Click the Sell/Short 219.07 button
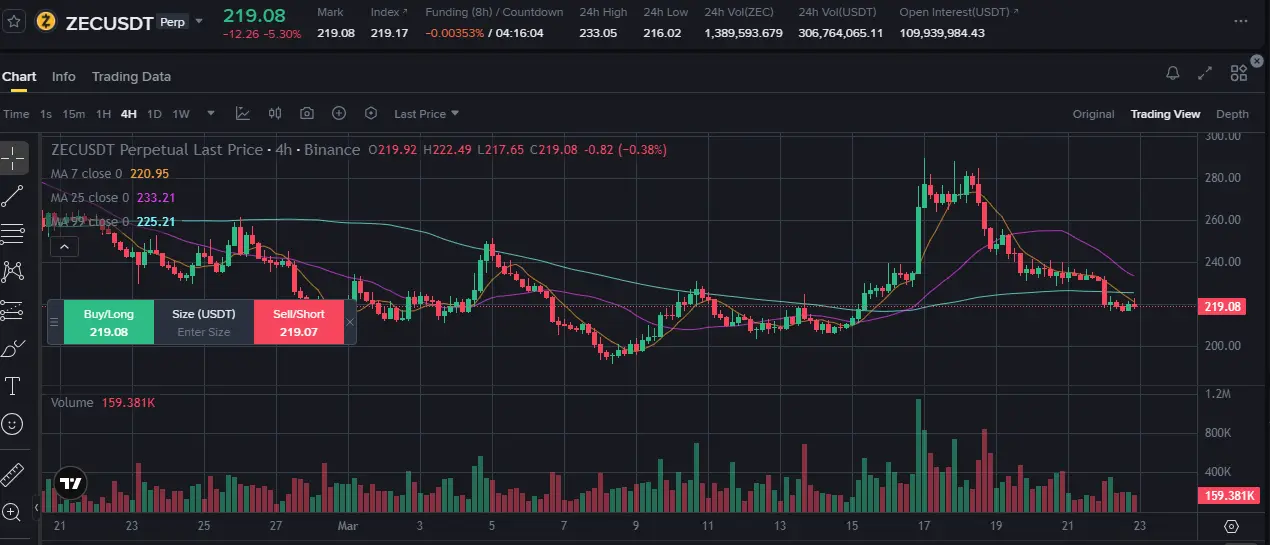Screen dimensions: 1270x545 [298, 322]
